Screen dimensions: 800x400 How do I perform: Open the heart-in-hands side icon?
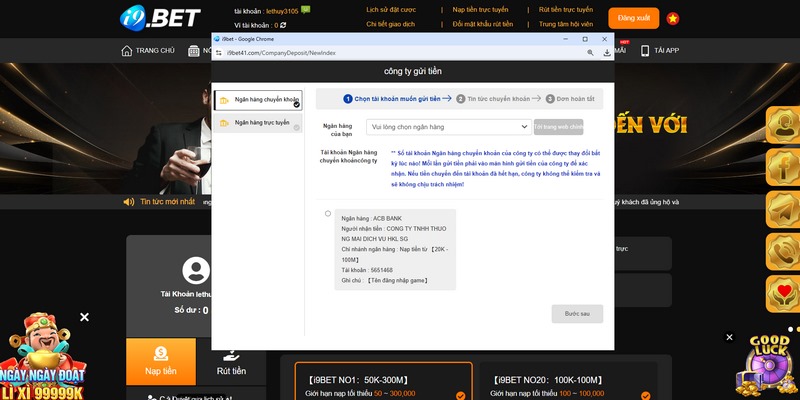(x=783, y=294)
